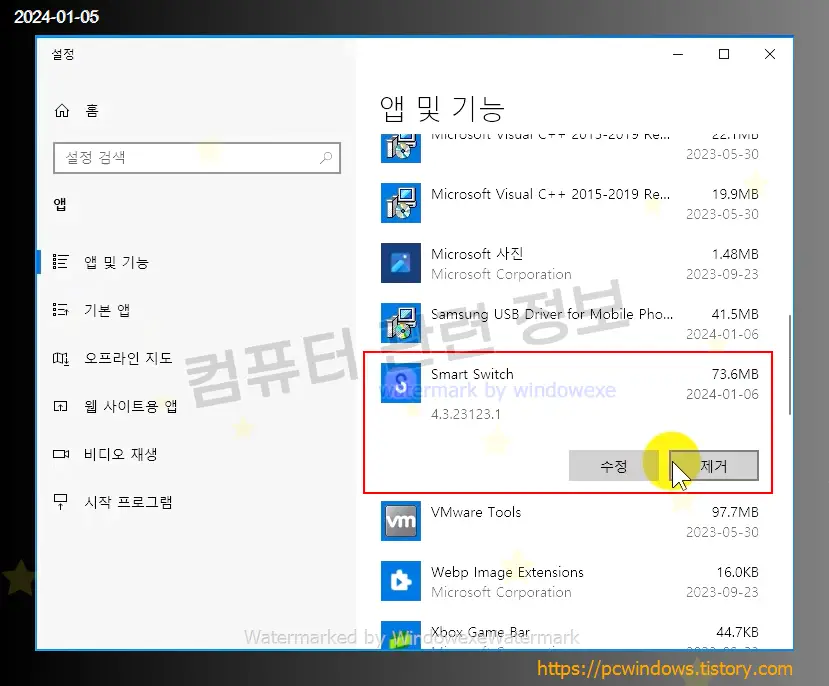Focus the 설정 검색 search field

pyautogui.click(x=197, y=157)
